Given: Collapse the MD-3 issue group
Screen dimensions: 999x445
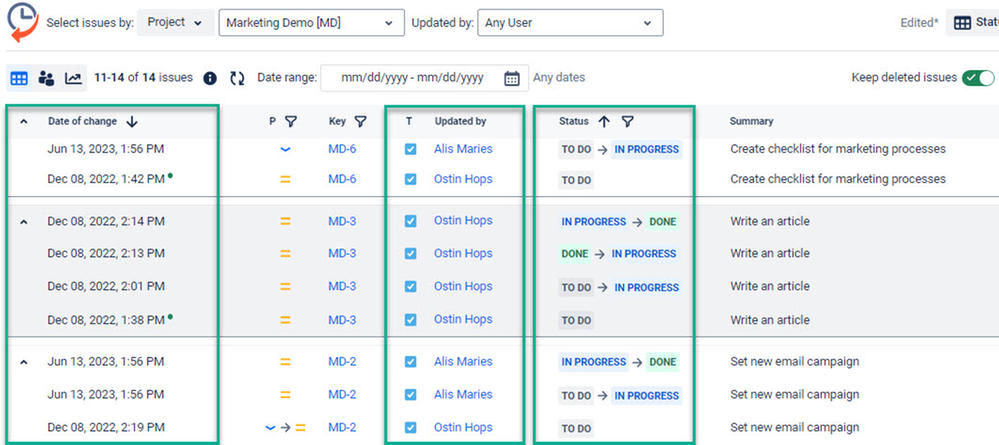Looking at the screenshot, I should pyautogui.click(x=24, y=222).
